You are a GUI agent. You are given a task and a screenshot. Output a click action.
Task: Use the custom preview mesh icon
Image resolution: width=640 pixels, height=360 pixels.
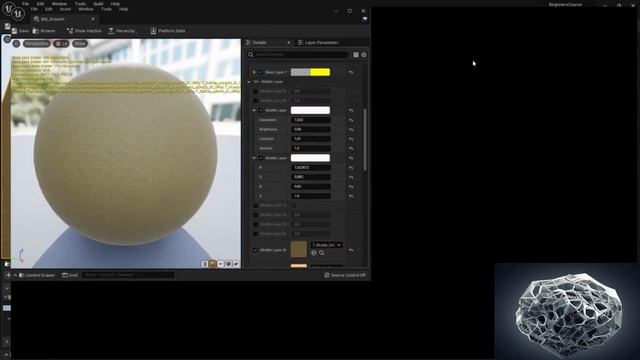click(236, 264)
